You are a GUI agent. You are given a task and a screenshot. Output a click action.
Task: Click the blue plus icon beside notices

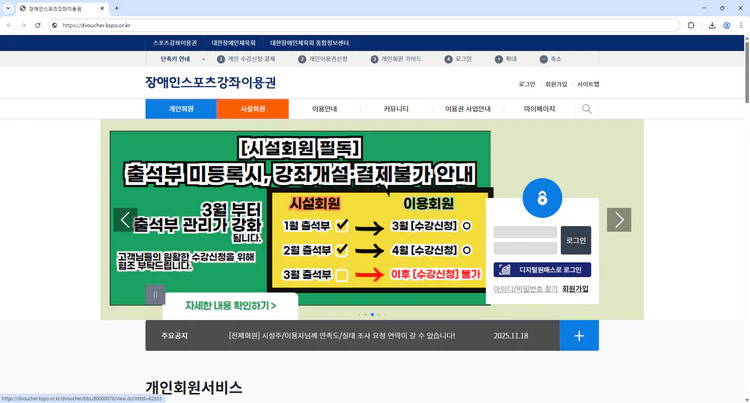tap(579, 336)
